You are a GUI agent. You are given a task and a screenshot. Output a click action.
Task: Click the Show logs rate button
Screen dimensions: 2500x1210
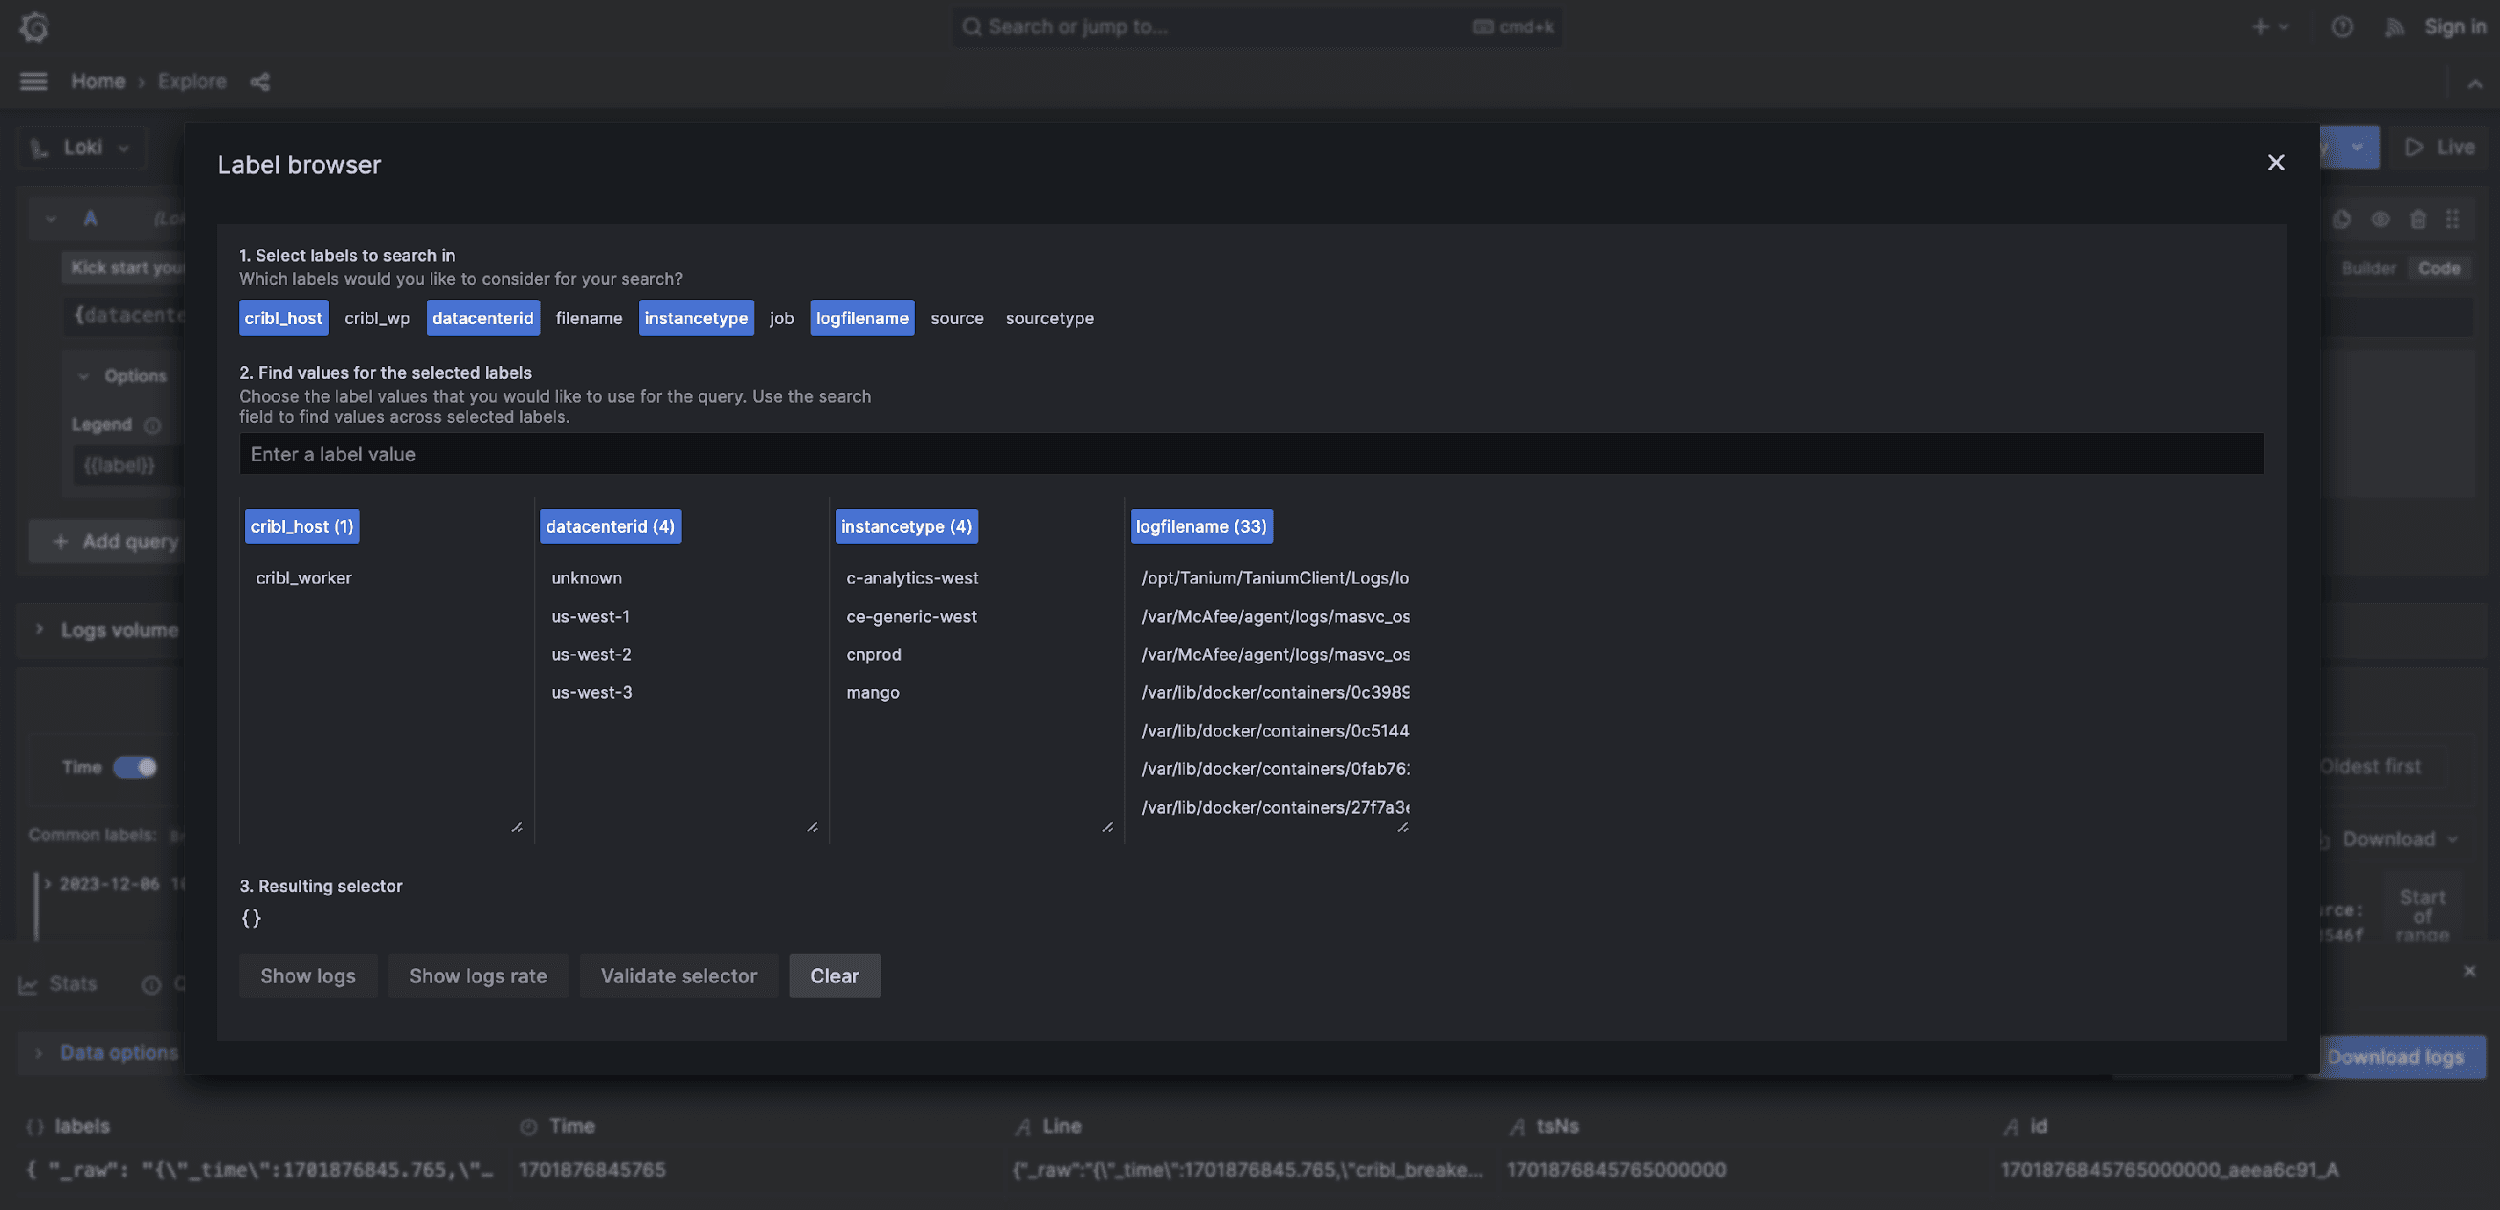(x=478, y=975)
